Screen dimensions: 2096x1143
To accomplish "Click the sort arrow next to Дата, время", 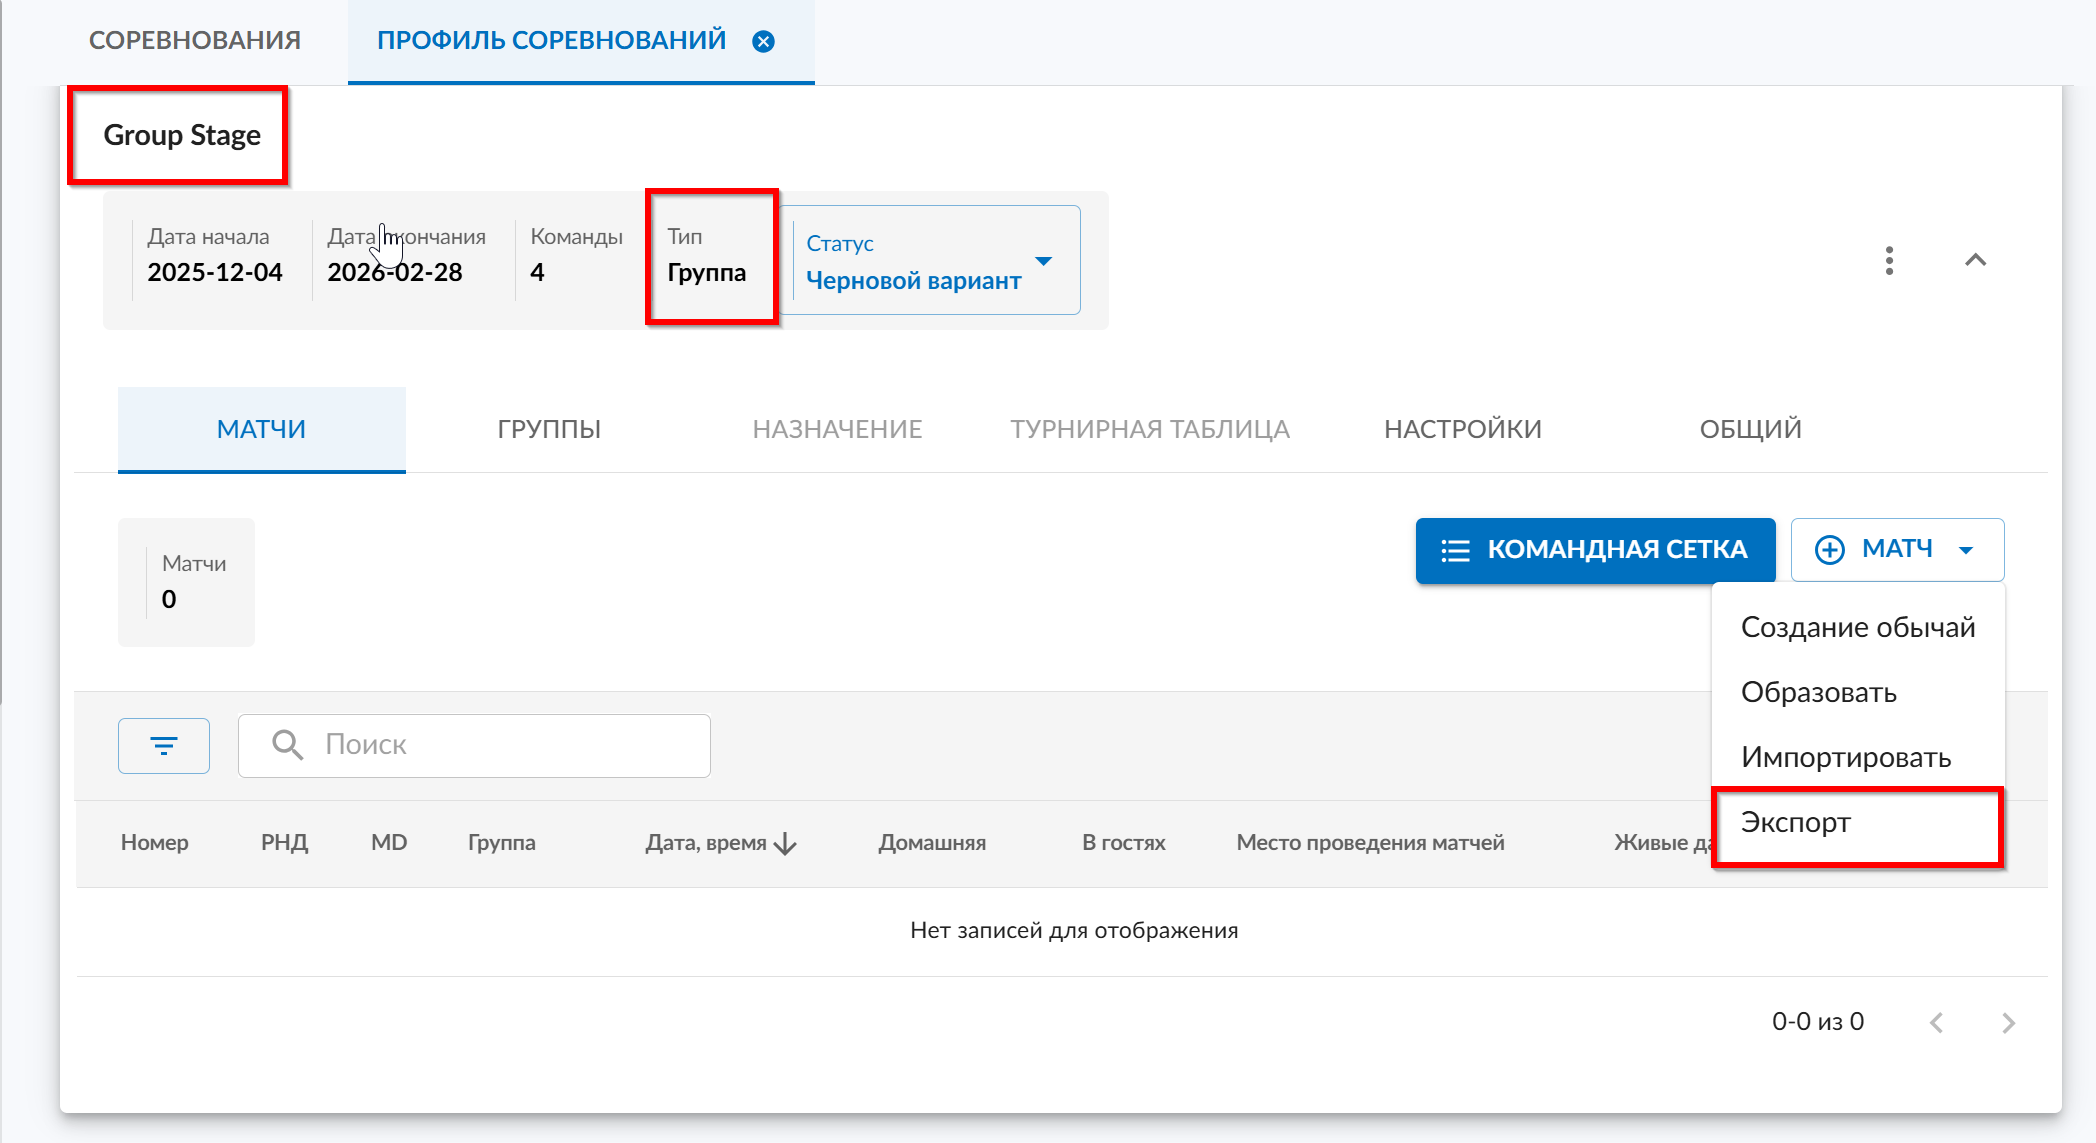I will [786, 843].
